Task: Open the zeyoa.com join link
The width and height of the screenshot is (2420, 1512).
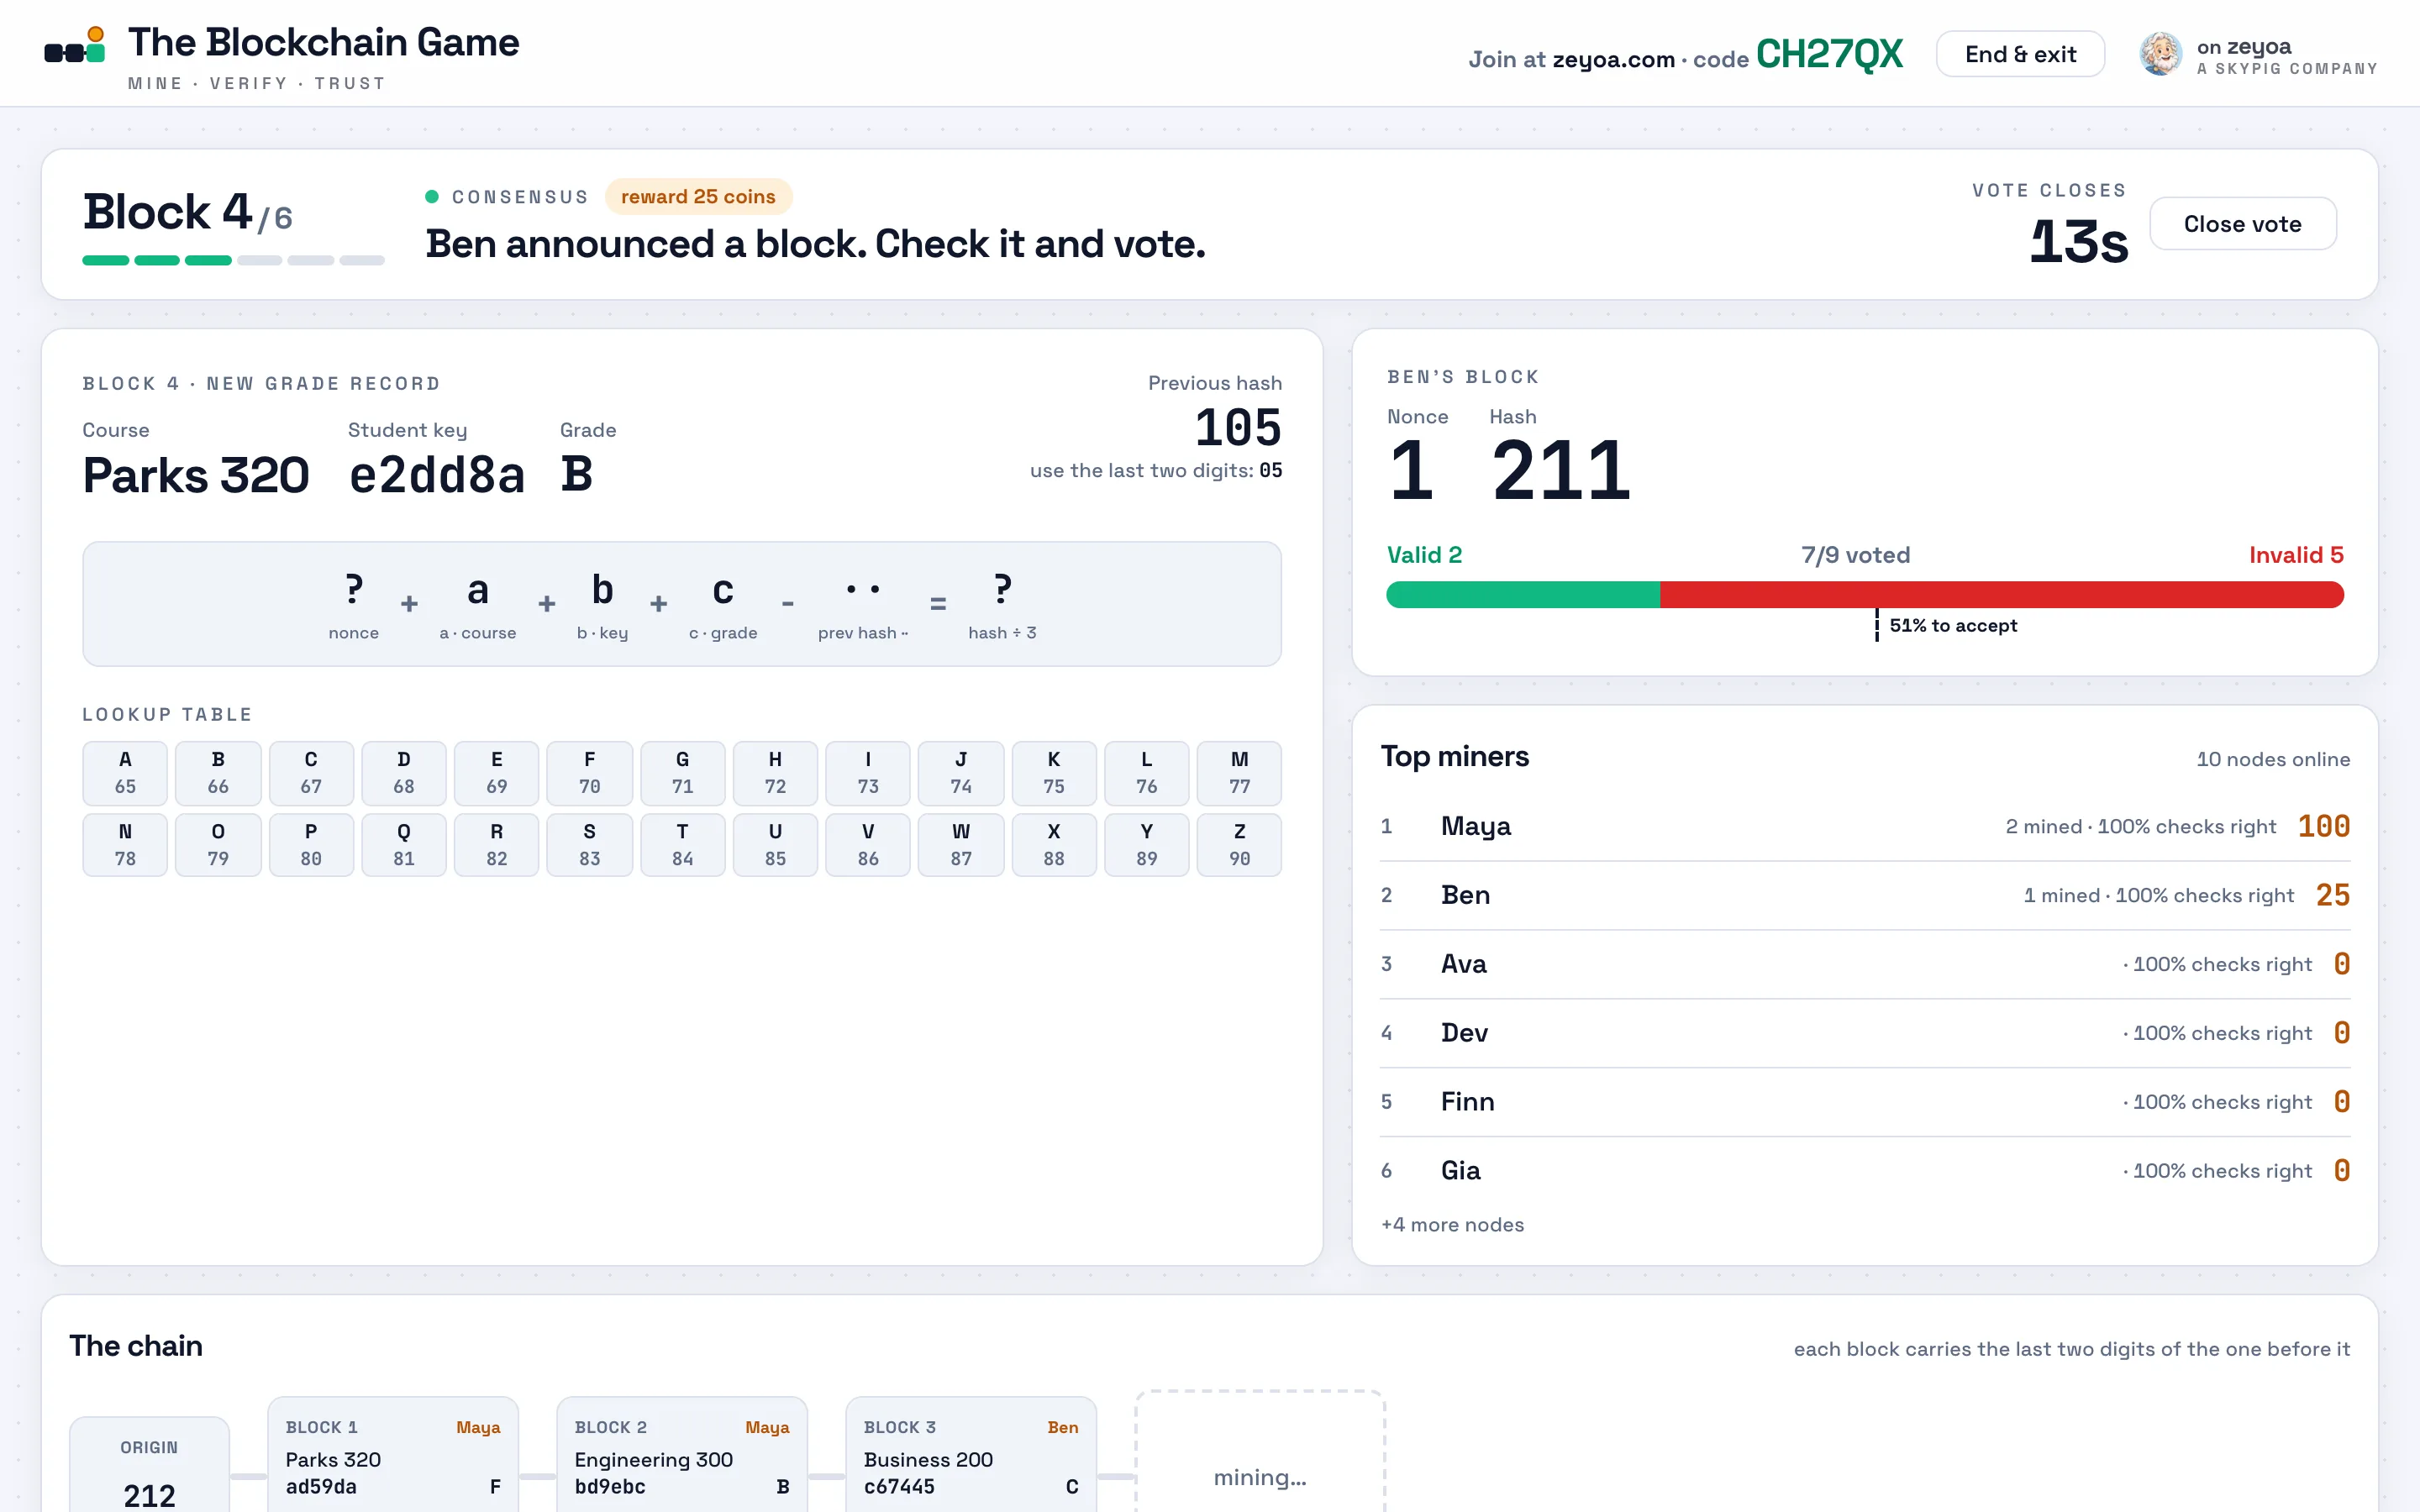Action: (1613, 60)
